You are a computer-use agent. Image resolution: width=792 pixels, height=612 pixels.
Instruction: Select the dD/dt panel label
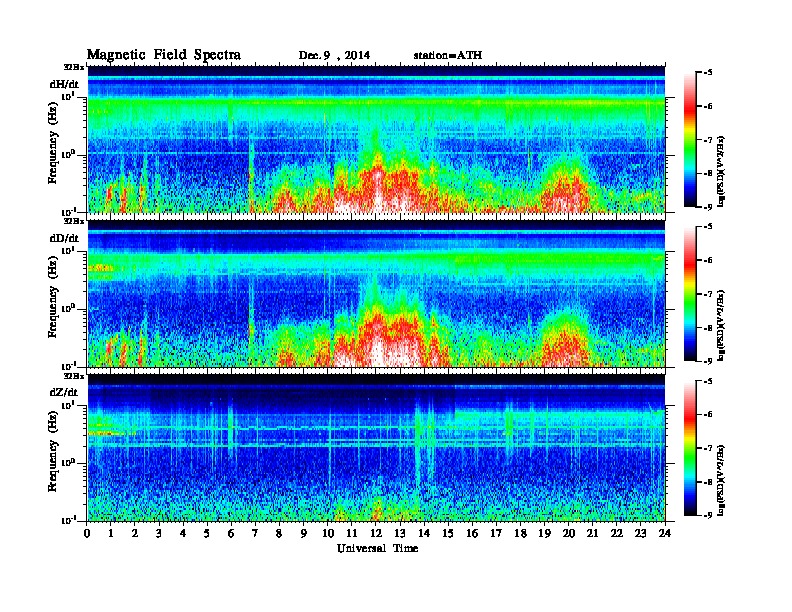(64, 238)
